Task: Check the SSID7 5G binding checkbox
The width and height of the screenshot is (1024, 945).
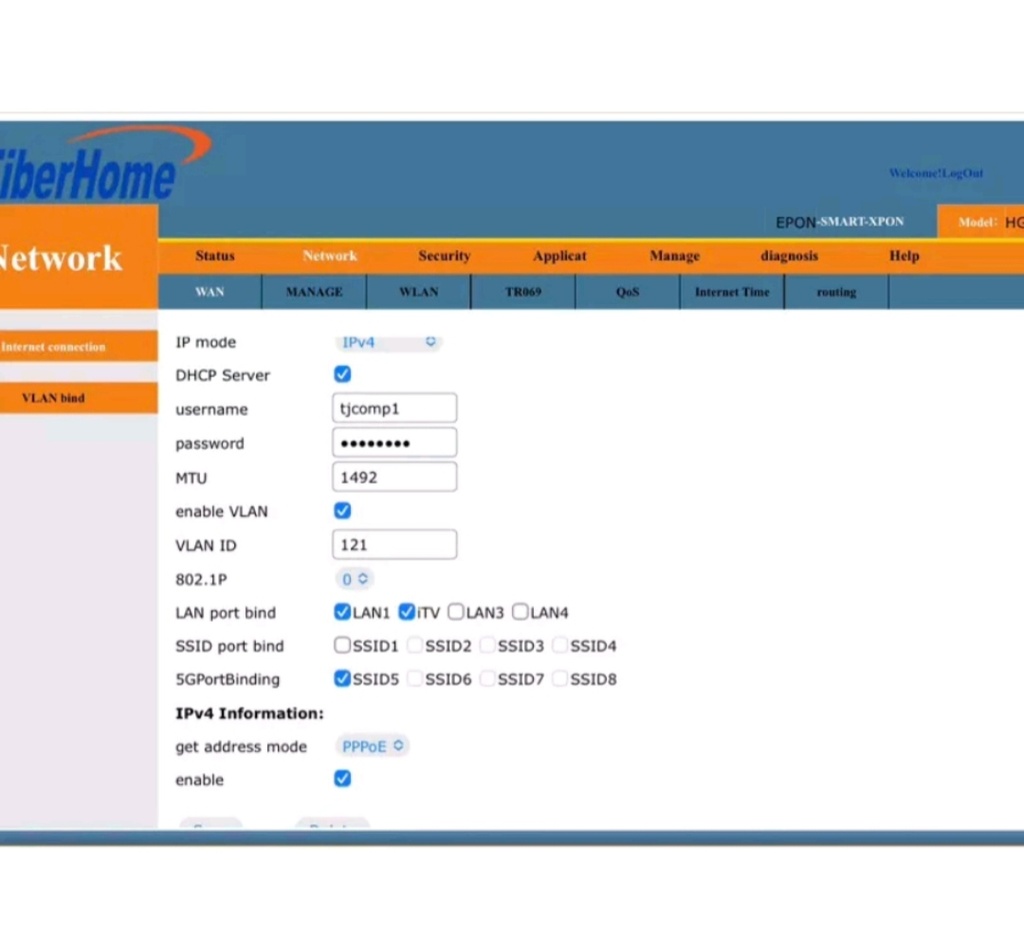Action: 487,679
